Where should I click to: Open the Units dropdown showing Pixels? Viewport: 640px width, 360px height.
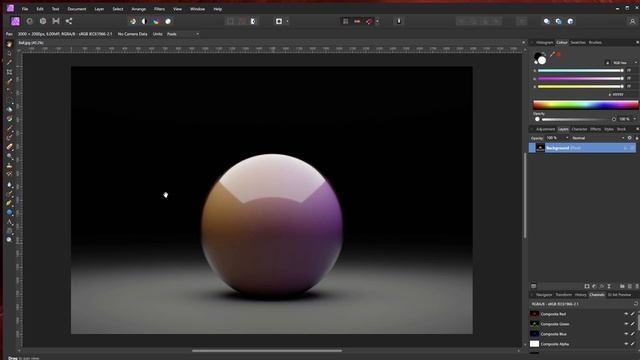coord(183,34)
